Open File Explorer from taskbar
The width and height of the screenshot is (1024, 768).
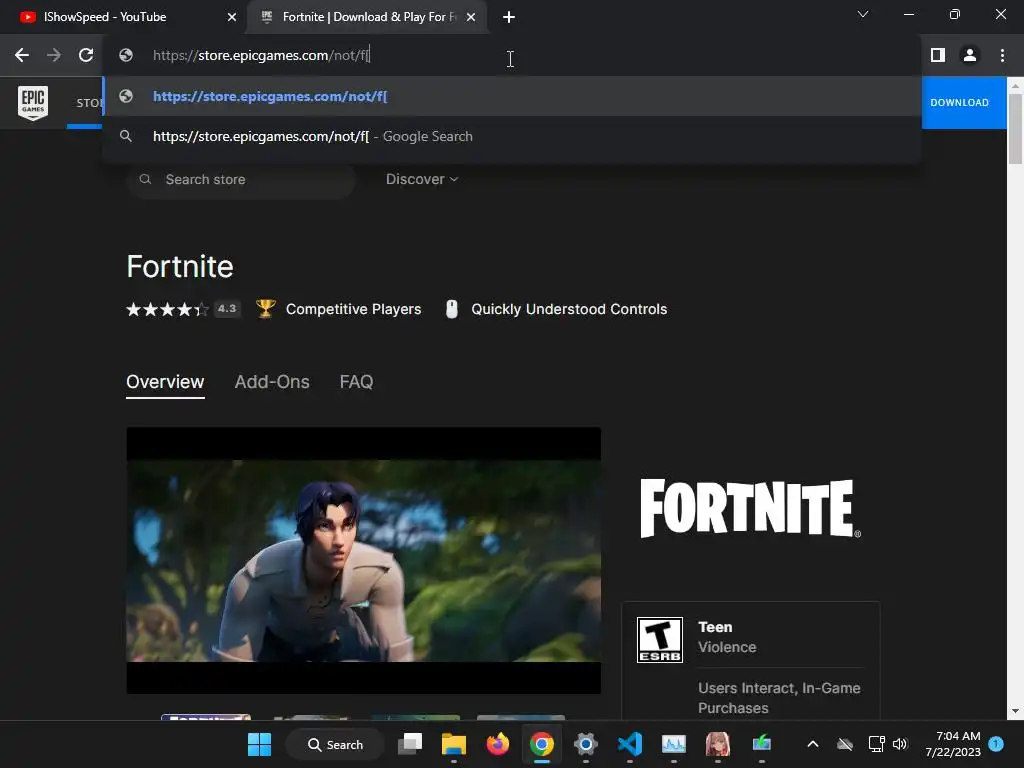454,744
